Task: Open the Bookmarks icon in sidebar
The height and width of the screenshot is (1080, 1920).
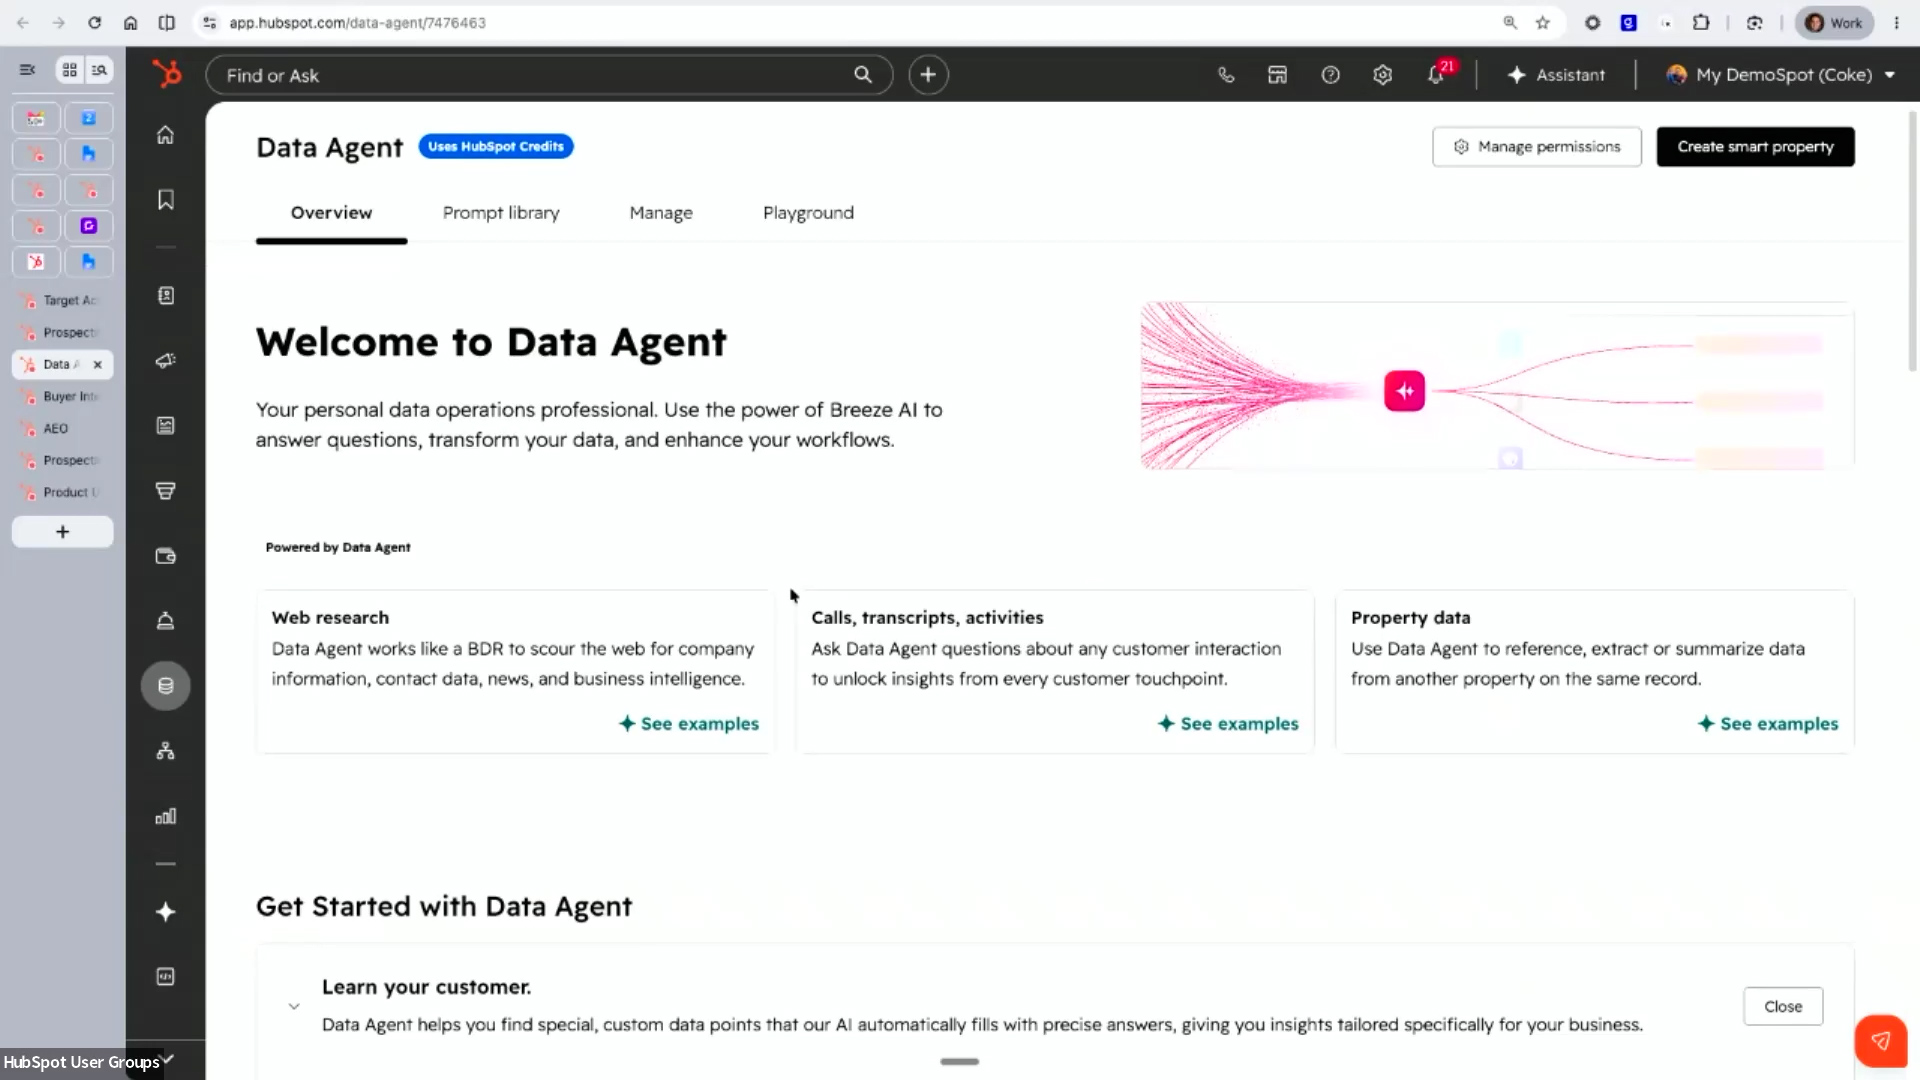Action: pos(166,200)
